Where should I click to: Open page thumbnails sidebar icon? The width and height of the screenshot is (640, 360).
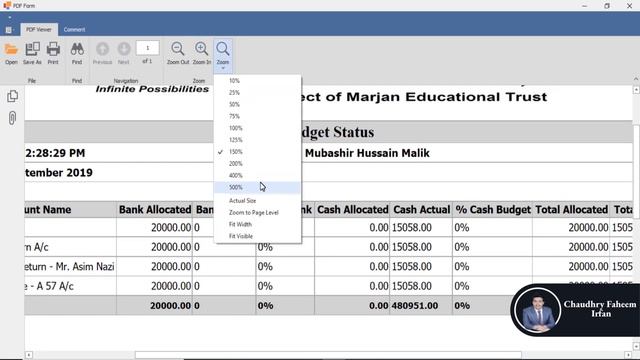pyautogui.click(x=12, y=96)
